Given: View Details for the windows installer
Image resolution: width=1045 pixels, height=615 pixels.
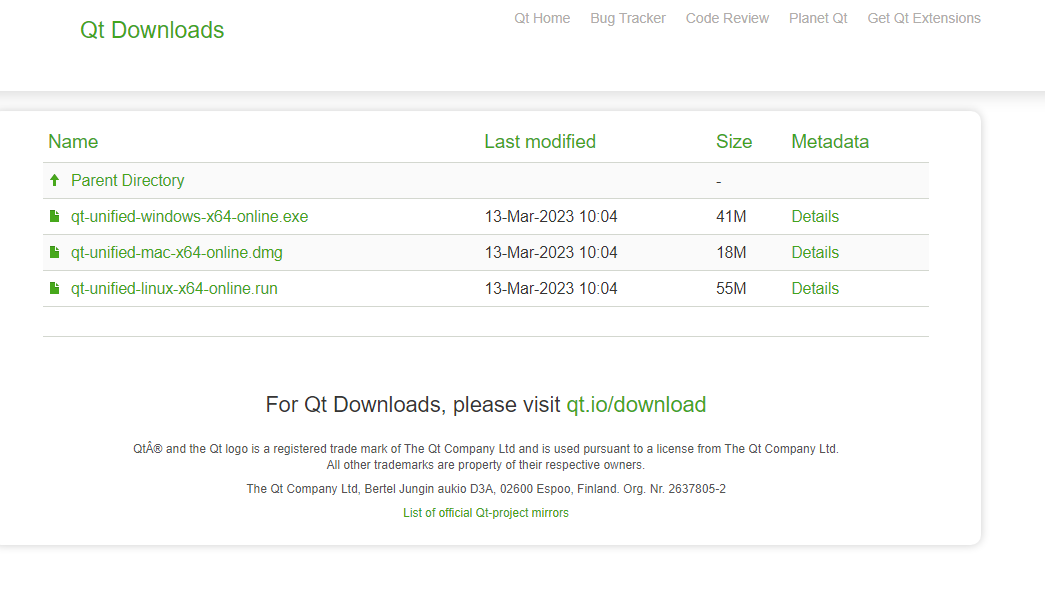Looking at the screenshot, I should coord(814,217).
